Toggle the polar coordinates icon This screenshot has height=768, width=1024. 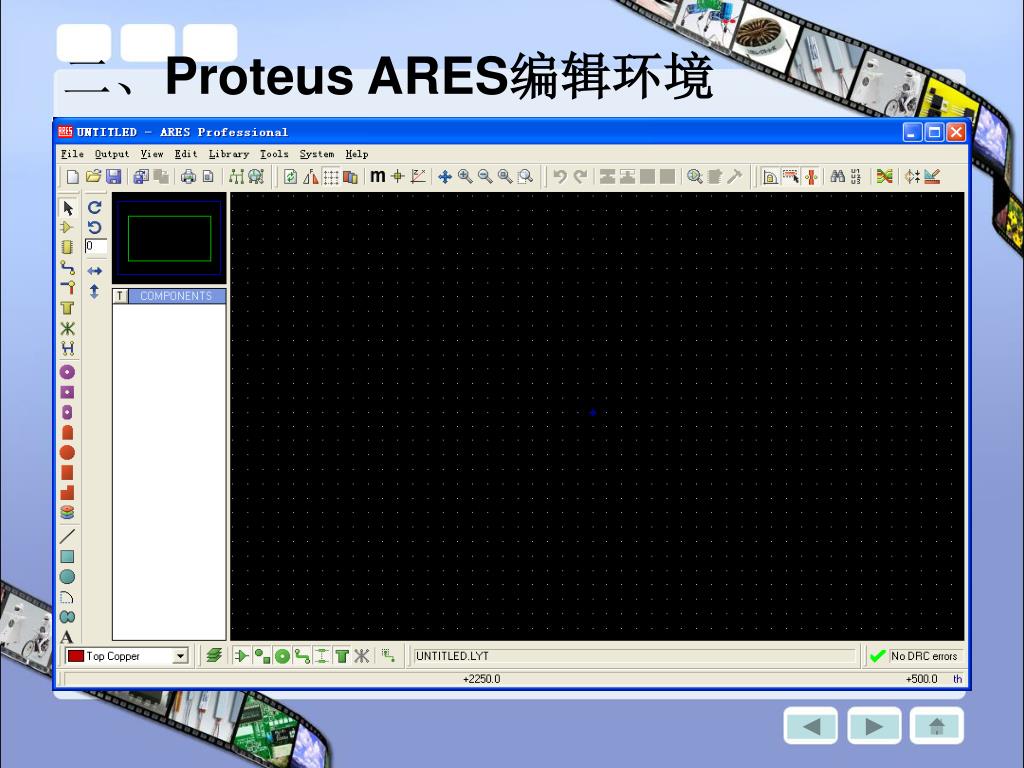pos(418,176)
